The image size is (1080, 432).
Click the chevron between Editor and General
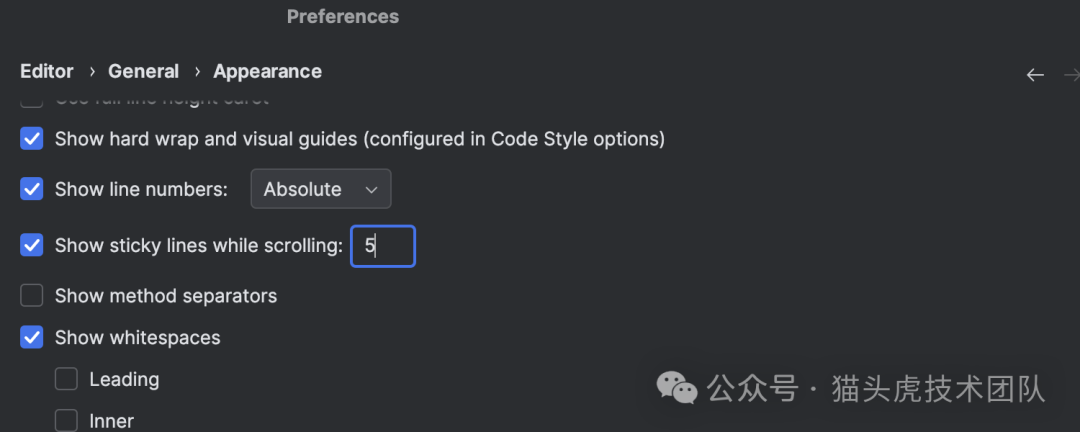(91, 72)
